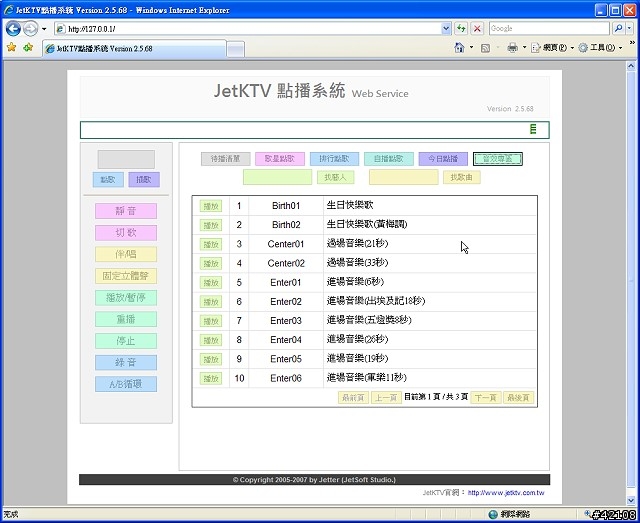The height and width of the screenshot is (523, 640).
Task: Play Enter02 row using its 播放 button
Action: [211, 302]
